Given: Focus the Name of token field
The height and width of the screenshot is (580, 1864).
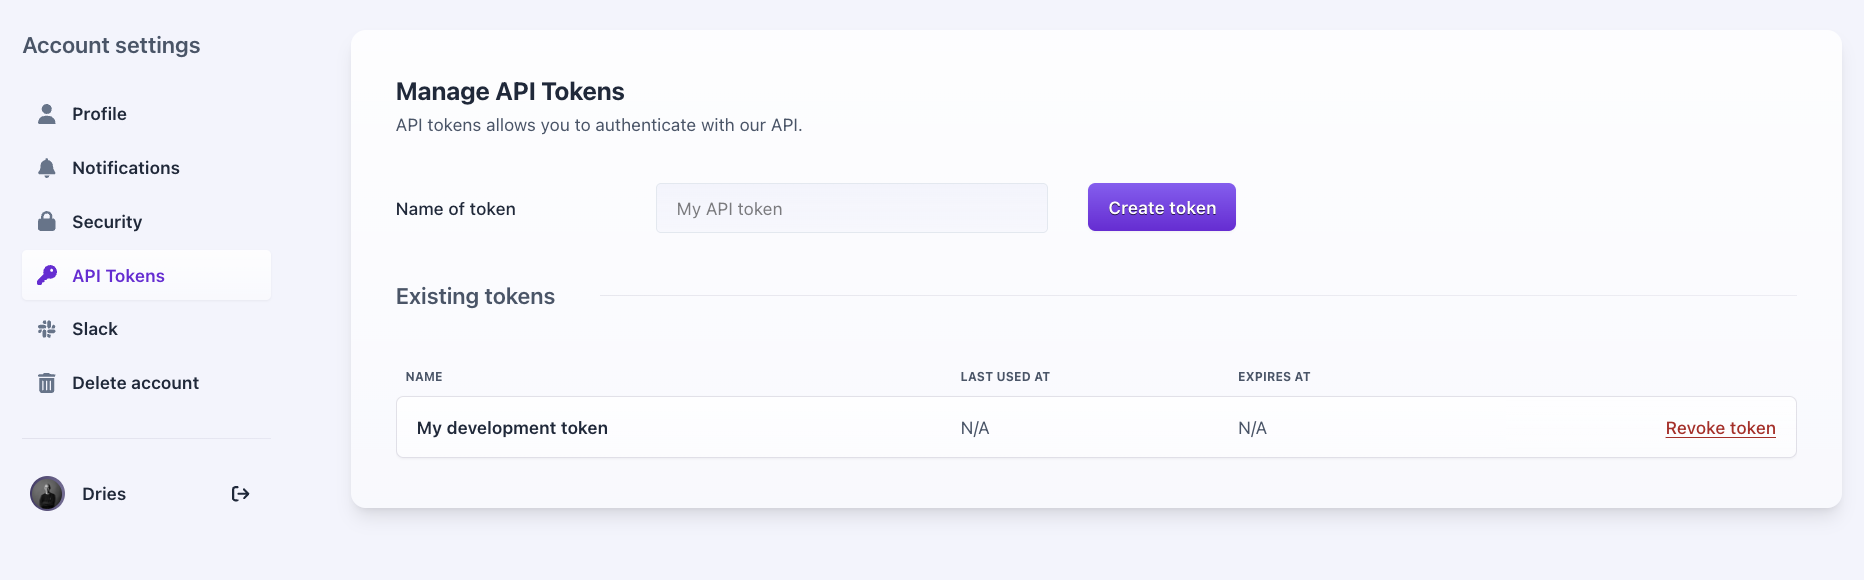Looking at the screenshot, I should click(851, 209).
